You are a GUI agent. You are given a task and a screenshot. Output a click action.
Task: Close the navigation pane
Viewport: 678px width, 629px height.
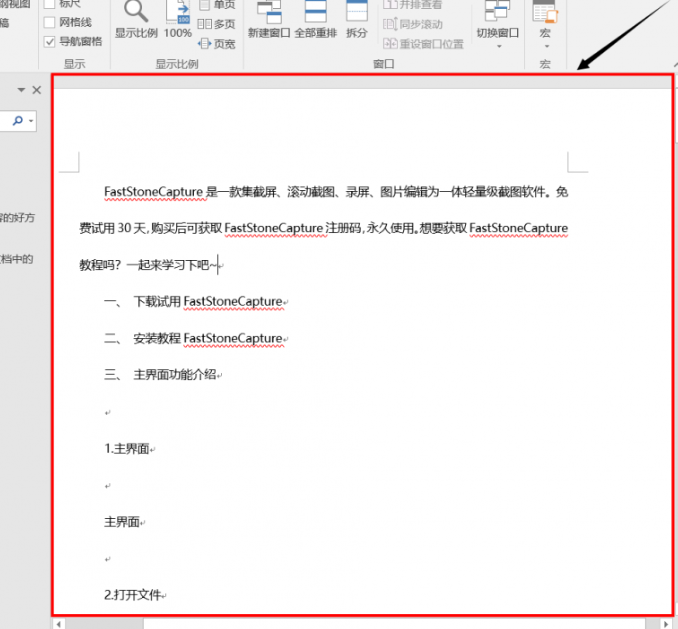coord(37,90)
